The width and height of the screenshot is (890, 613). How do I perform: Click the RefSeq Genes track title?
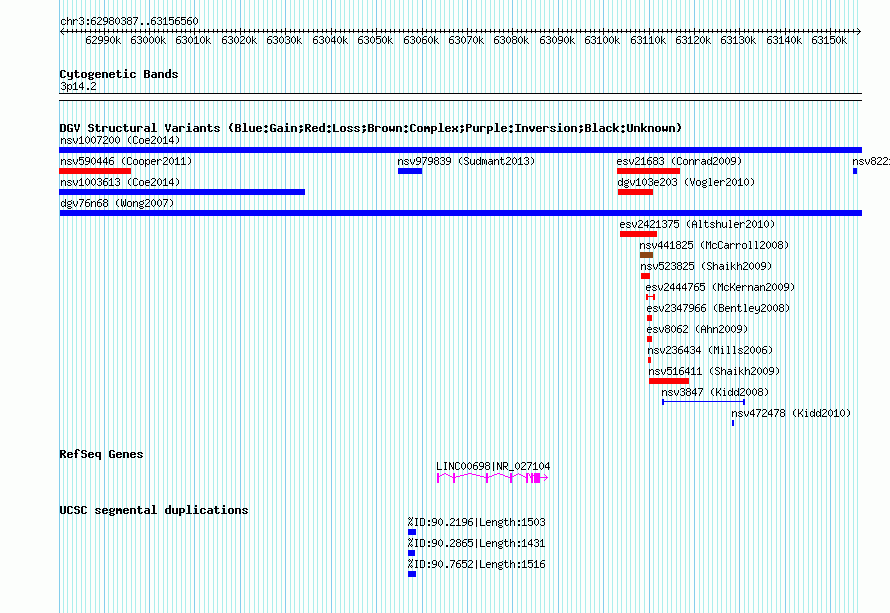point(101,454)
